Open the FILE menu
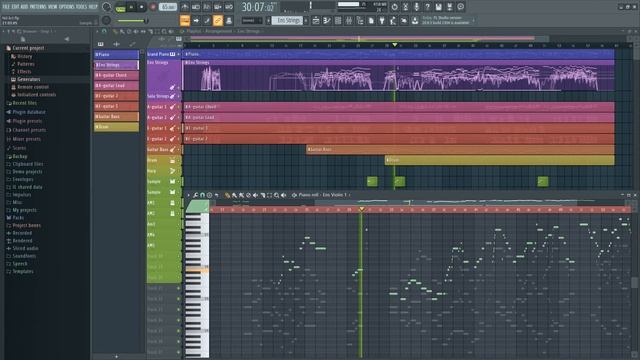The image size is (640, 360). (6, 7)
